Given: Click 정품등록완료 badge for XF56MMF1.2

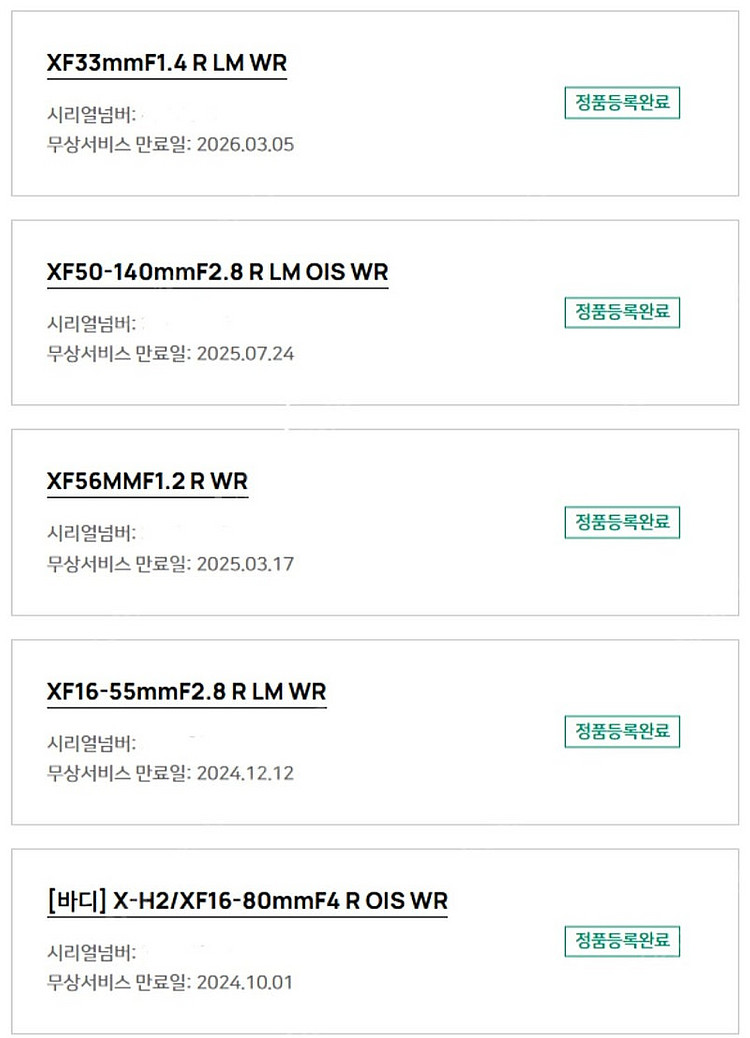Looking at the screenshot, I should click(x=622, y=522).
